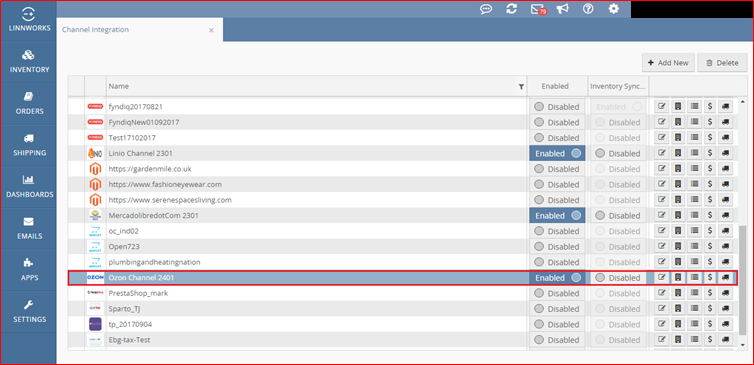Select the Channel Integration tab

[139, 30]
